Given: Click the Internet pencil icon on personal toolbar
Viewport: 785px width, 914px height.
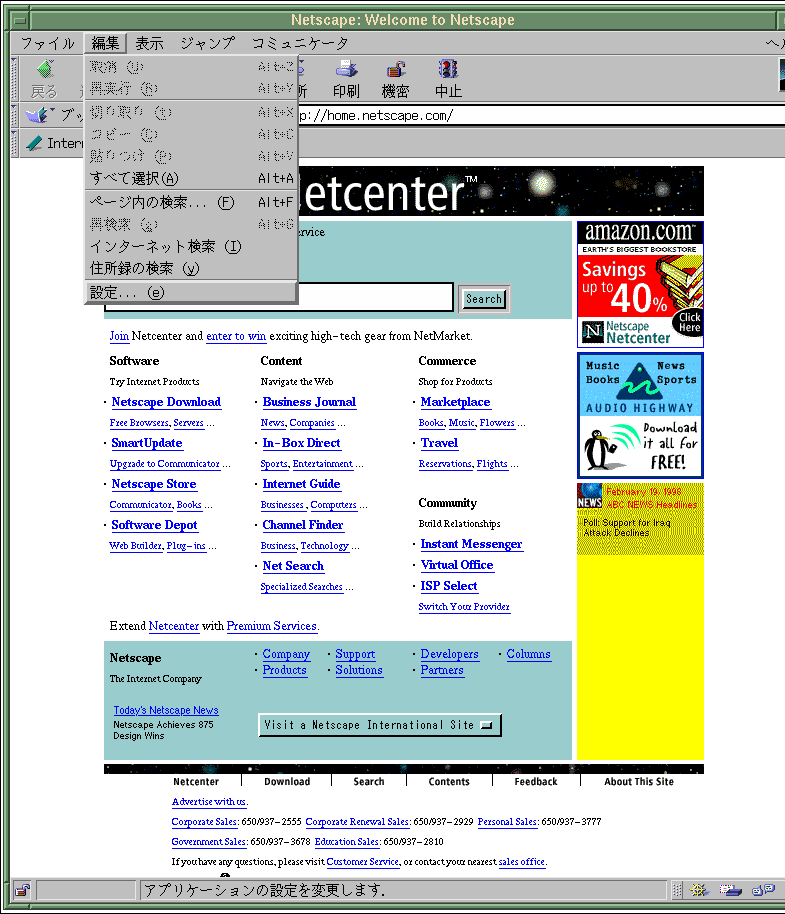Looking at the screenshot, I should click(34, 143).
